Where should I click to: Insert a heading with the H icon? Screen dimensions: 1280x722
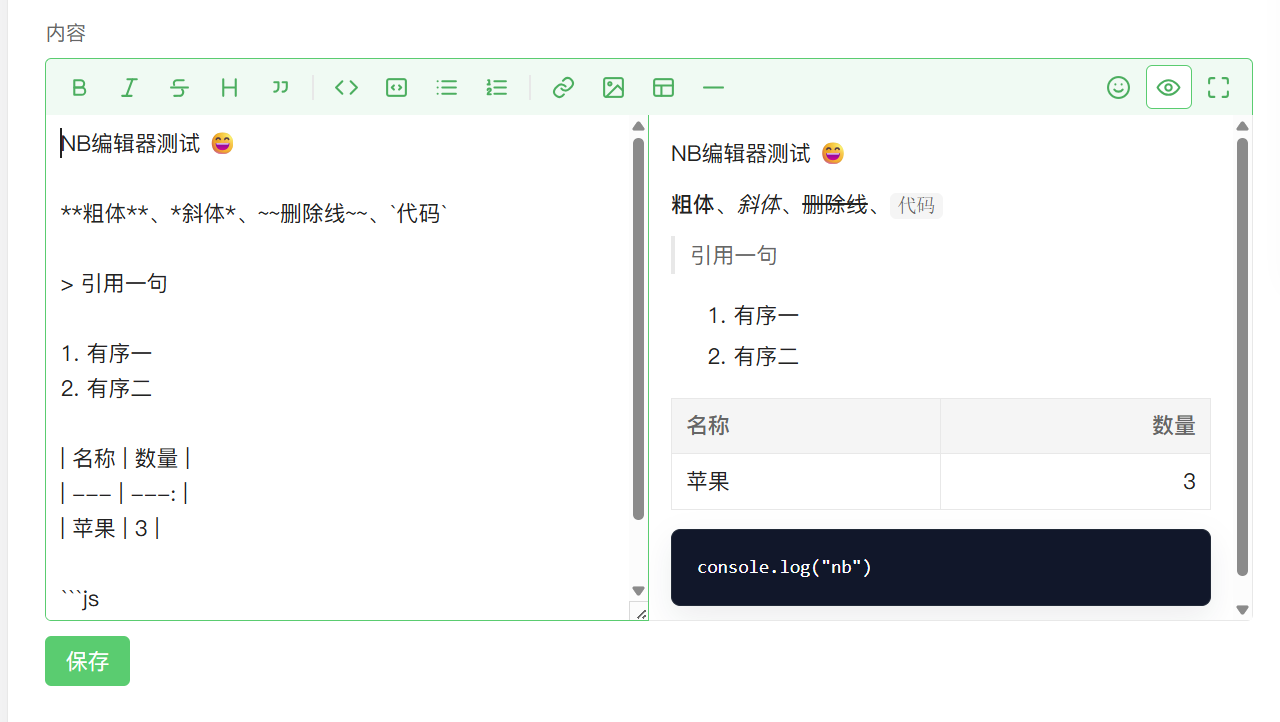[x=229, y=88]
